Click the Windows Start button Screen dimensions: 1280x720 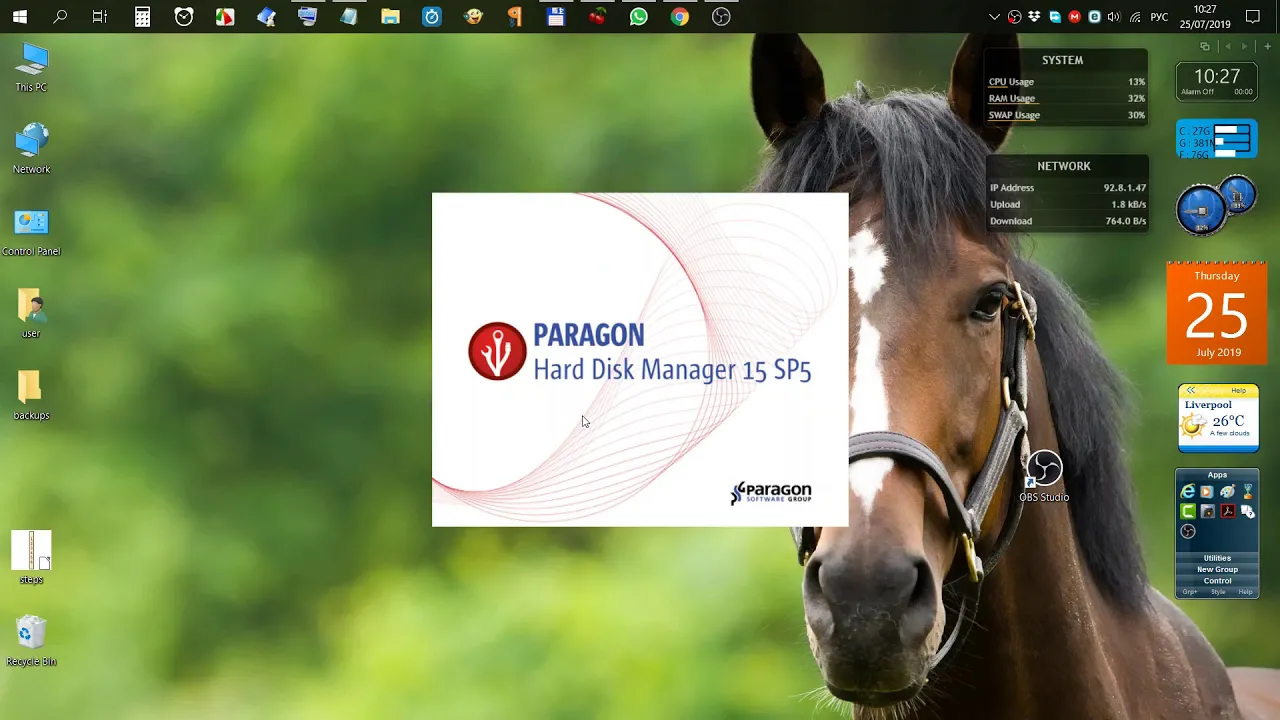click(19, 17)
